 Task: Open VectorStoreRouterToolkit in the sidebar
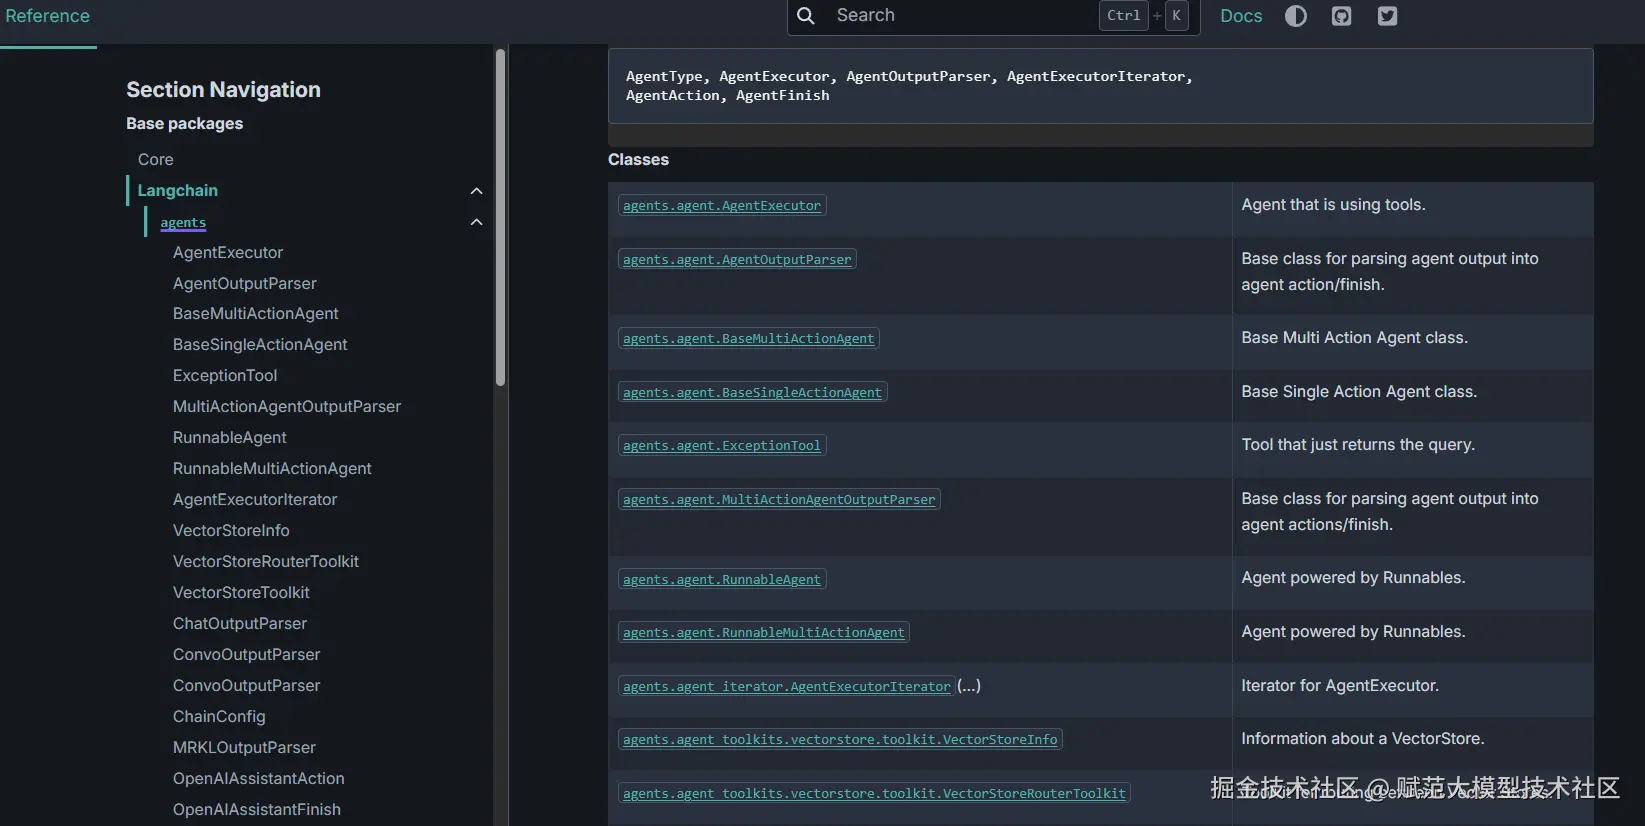[266, 561]
